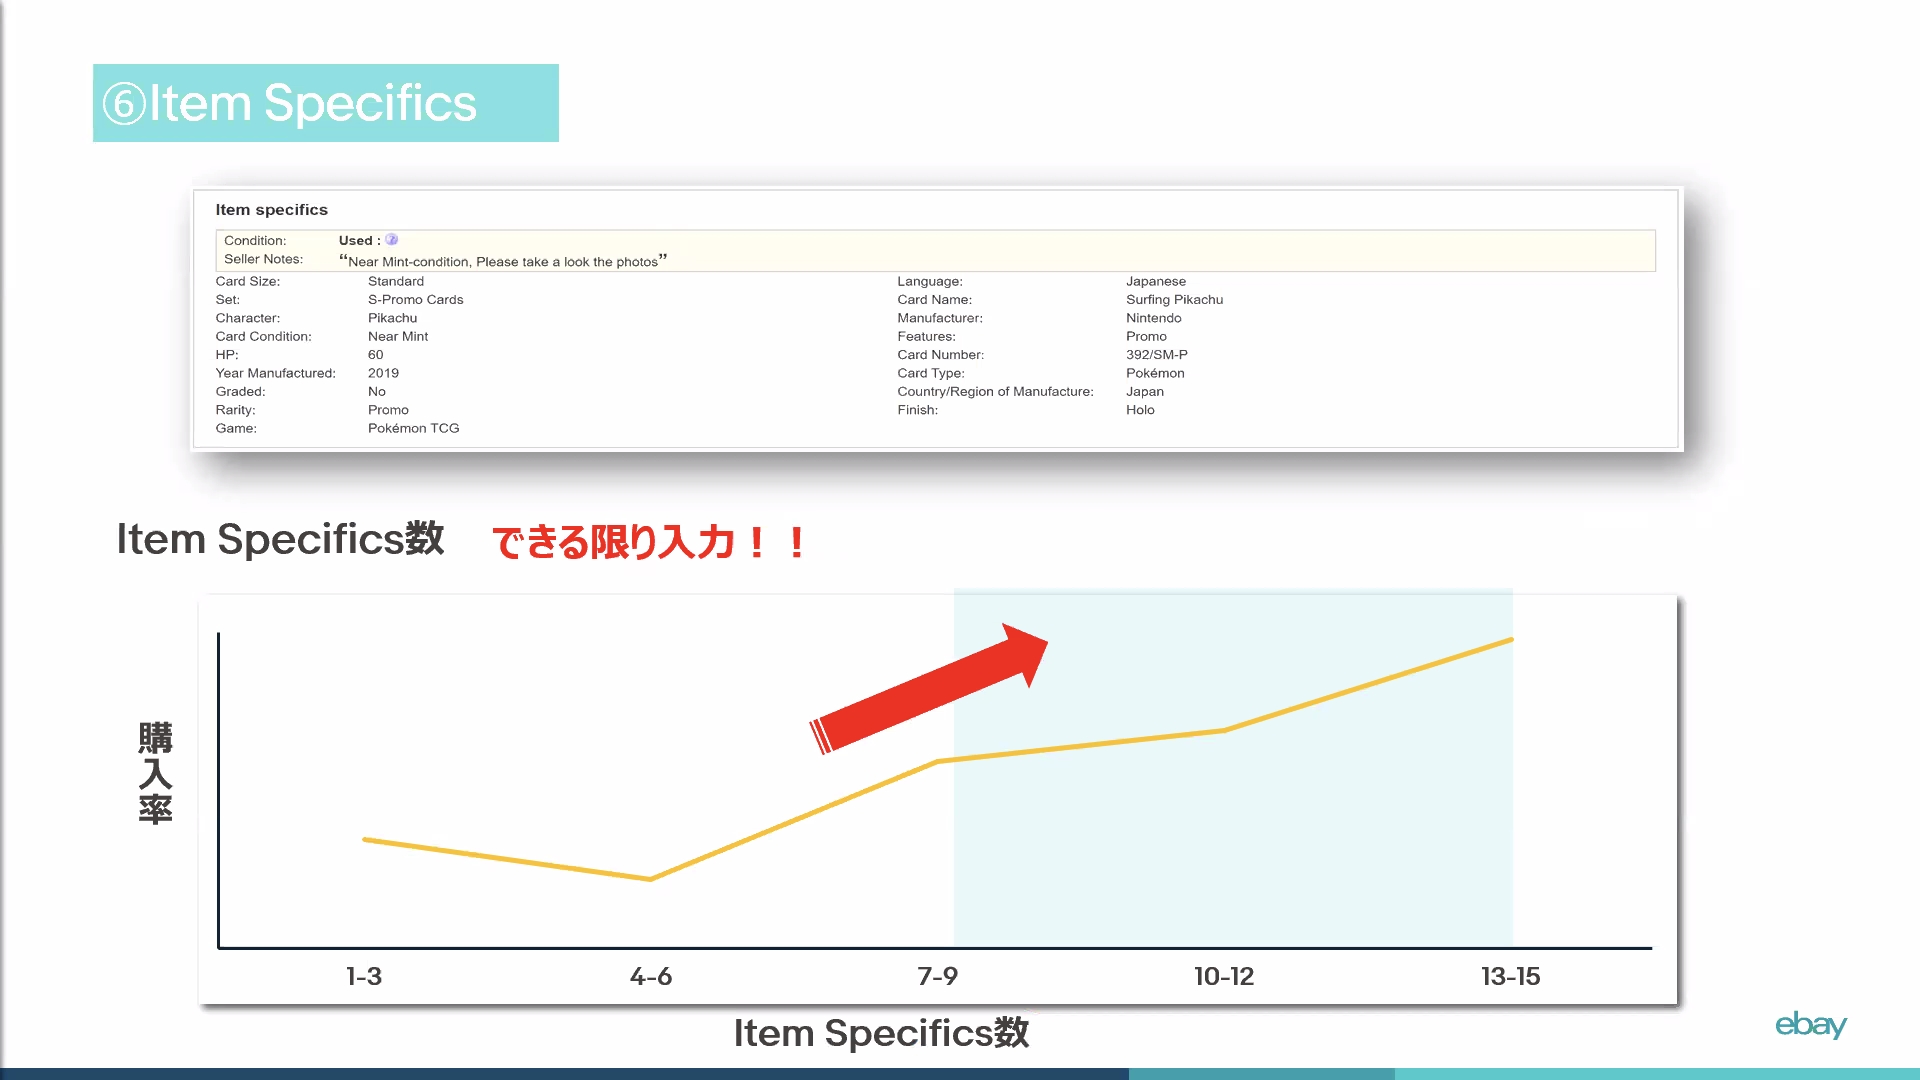The height and width of the screenshot is (1080, 1920).
Task: Click the Pokémon TCG game value
Action: (x=413, y=428)
